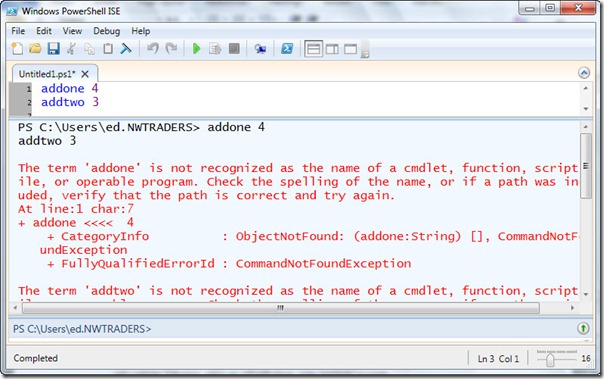Click output horizontal scrollbar thumb
604x379 pixels.
click(x=281, y=308)
